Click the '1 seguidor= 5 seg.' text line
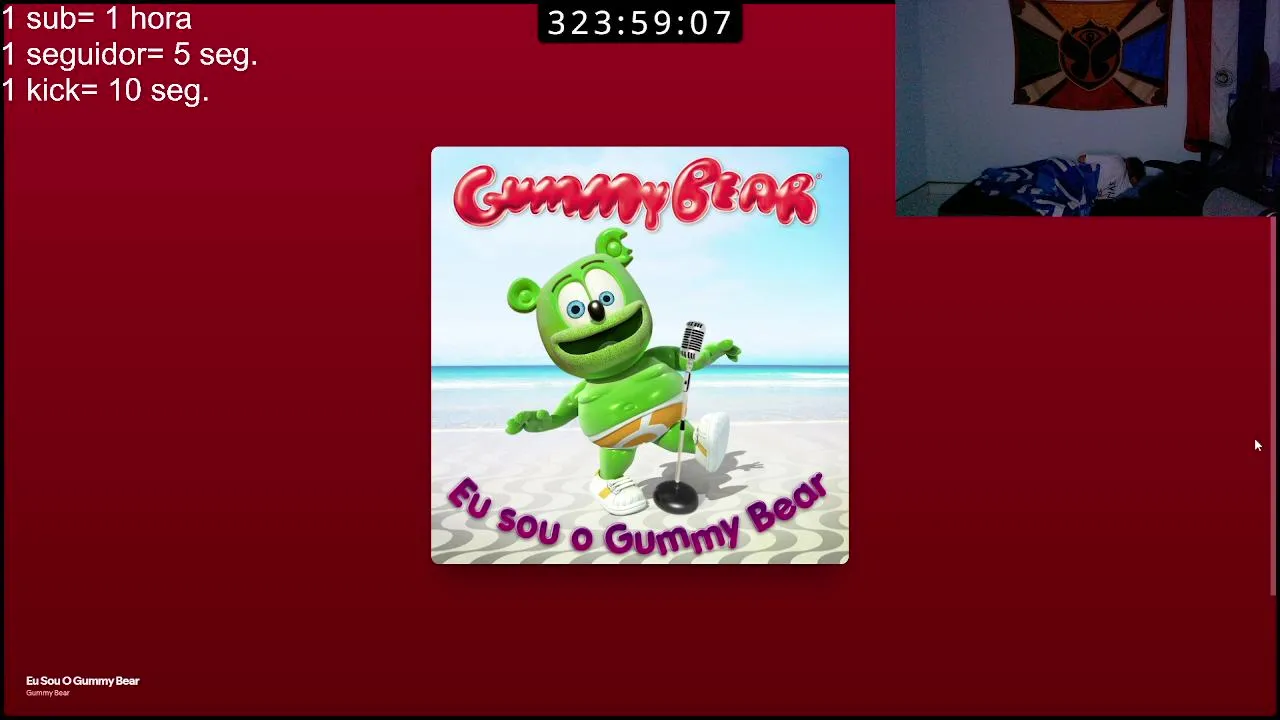The width and height of the screenshot is (1280, 720). pyautogui.click(x=130, y=54)
